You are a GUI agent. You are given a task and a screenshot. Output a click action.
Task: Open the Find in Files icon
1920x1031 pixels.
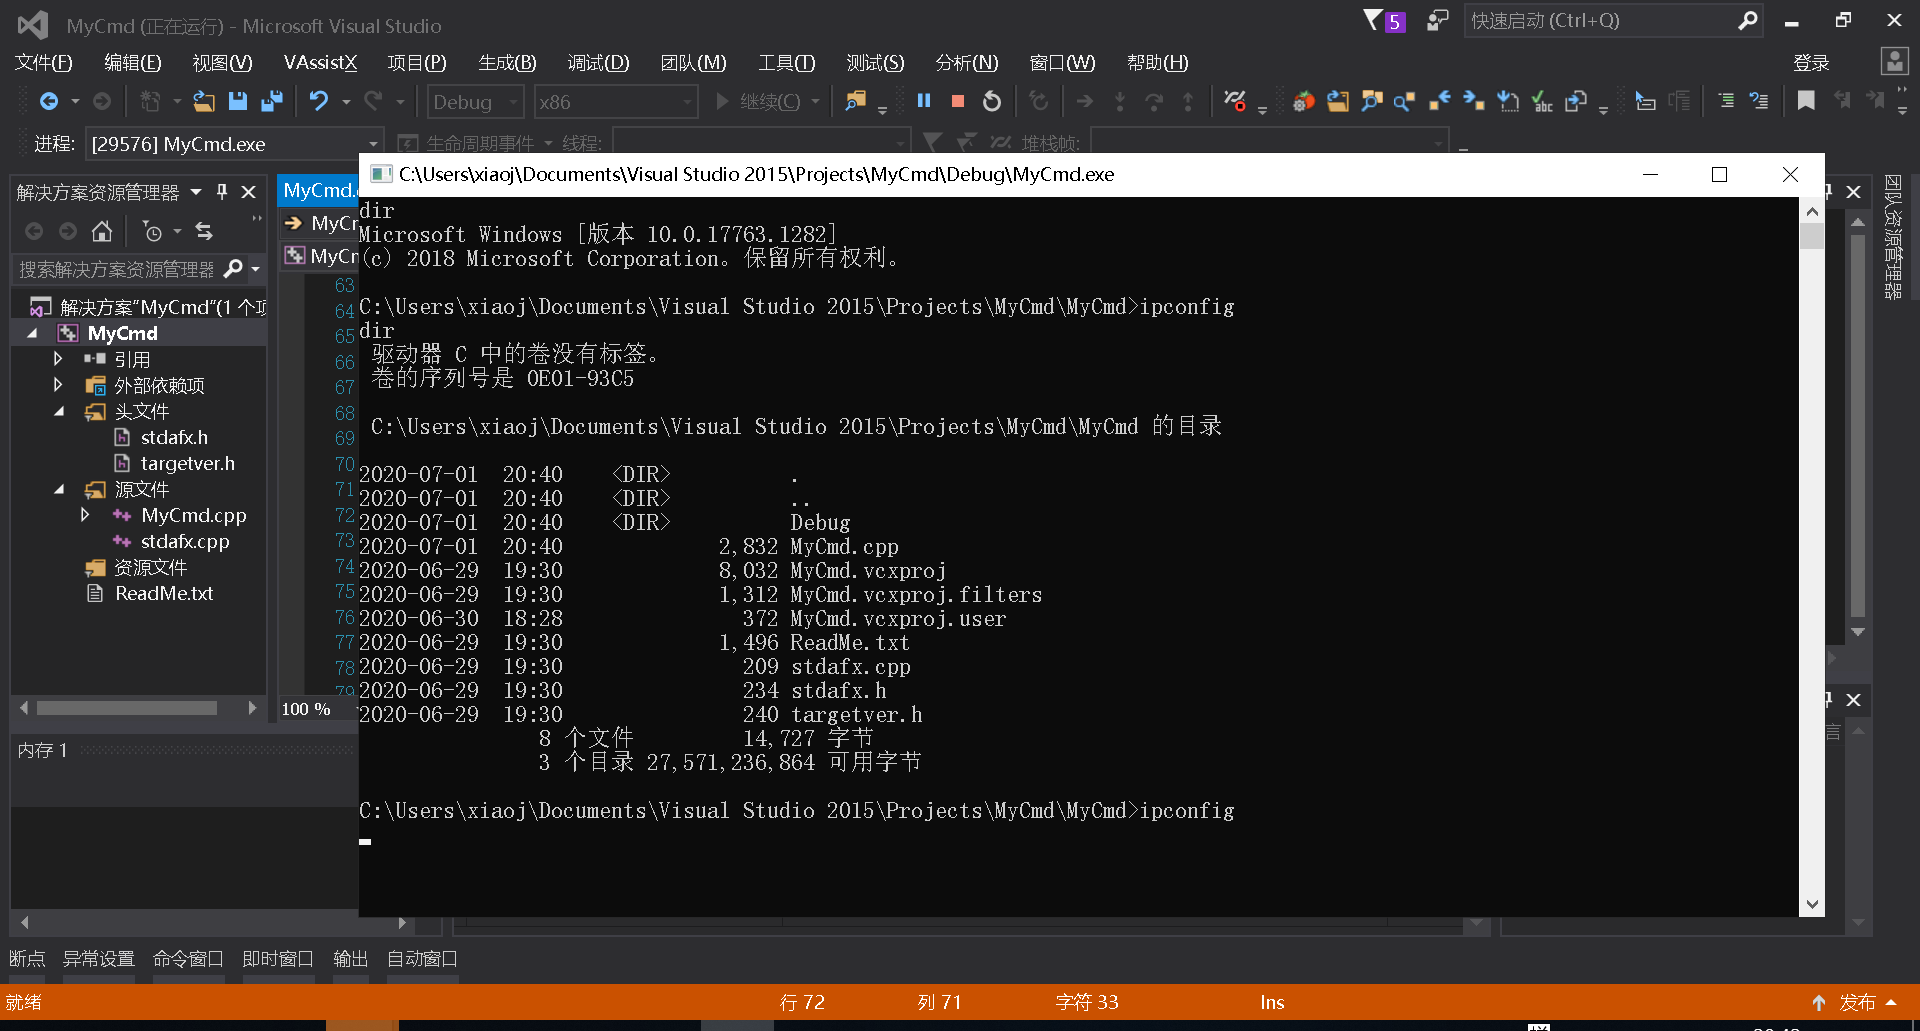click(x=855, y=101)
